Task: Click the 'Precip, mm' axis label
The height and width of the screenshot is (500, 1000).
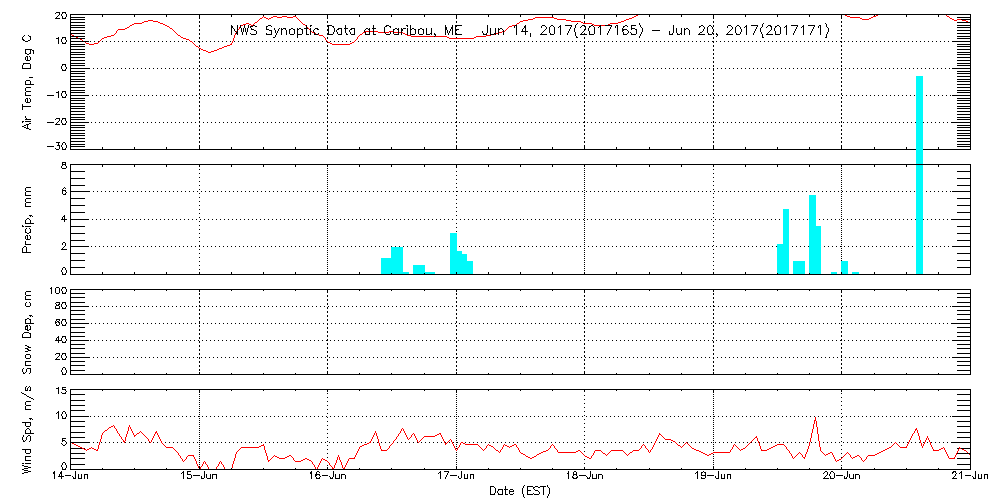Action: [x=27, y=220]
